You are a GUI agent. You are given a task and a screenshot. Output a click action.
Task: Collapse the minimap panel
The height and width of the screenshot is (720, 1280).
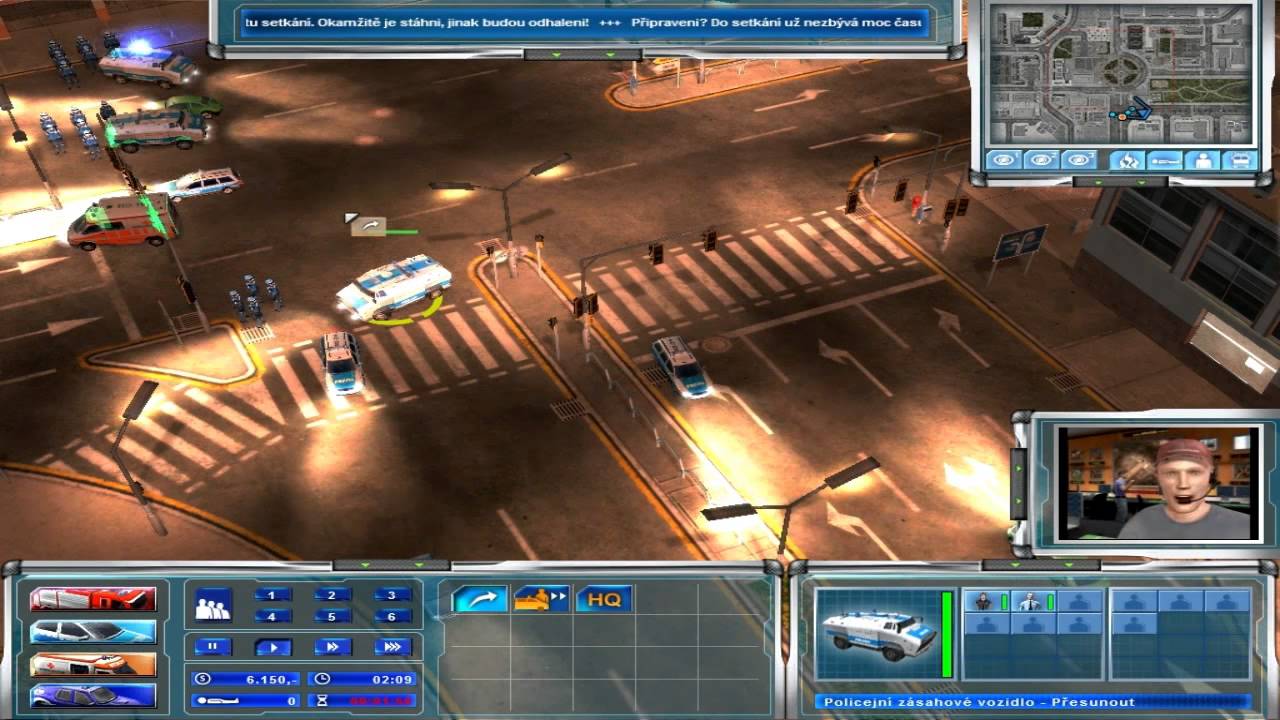[x=1120, y=182]
